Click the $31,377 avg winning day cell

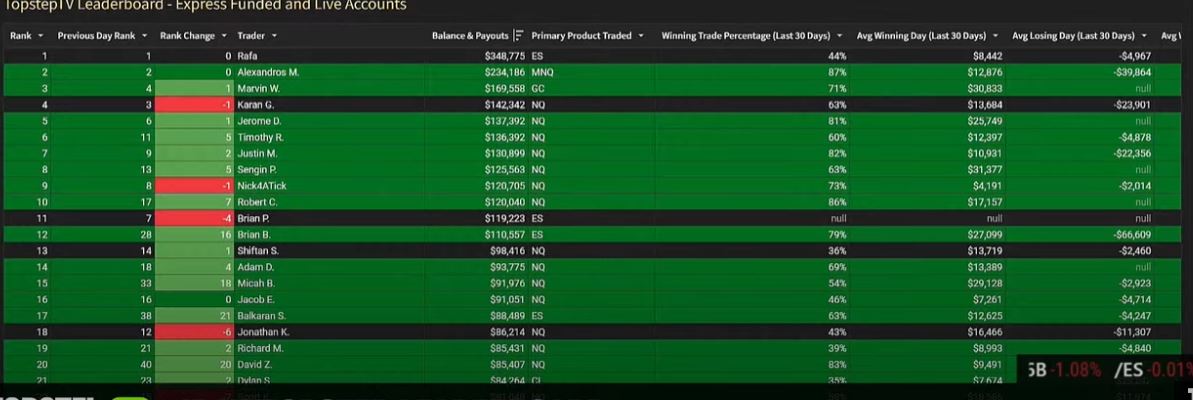click(x=987, y=170)
